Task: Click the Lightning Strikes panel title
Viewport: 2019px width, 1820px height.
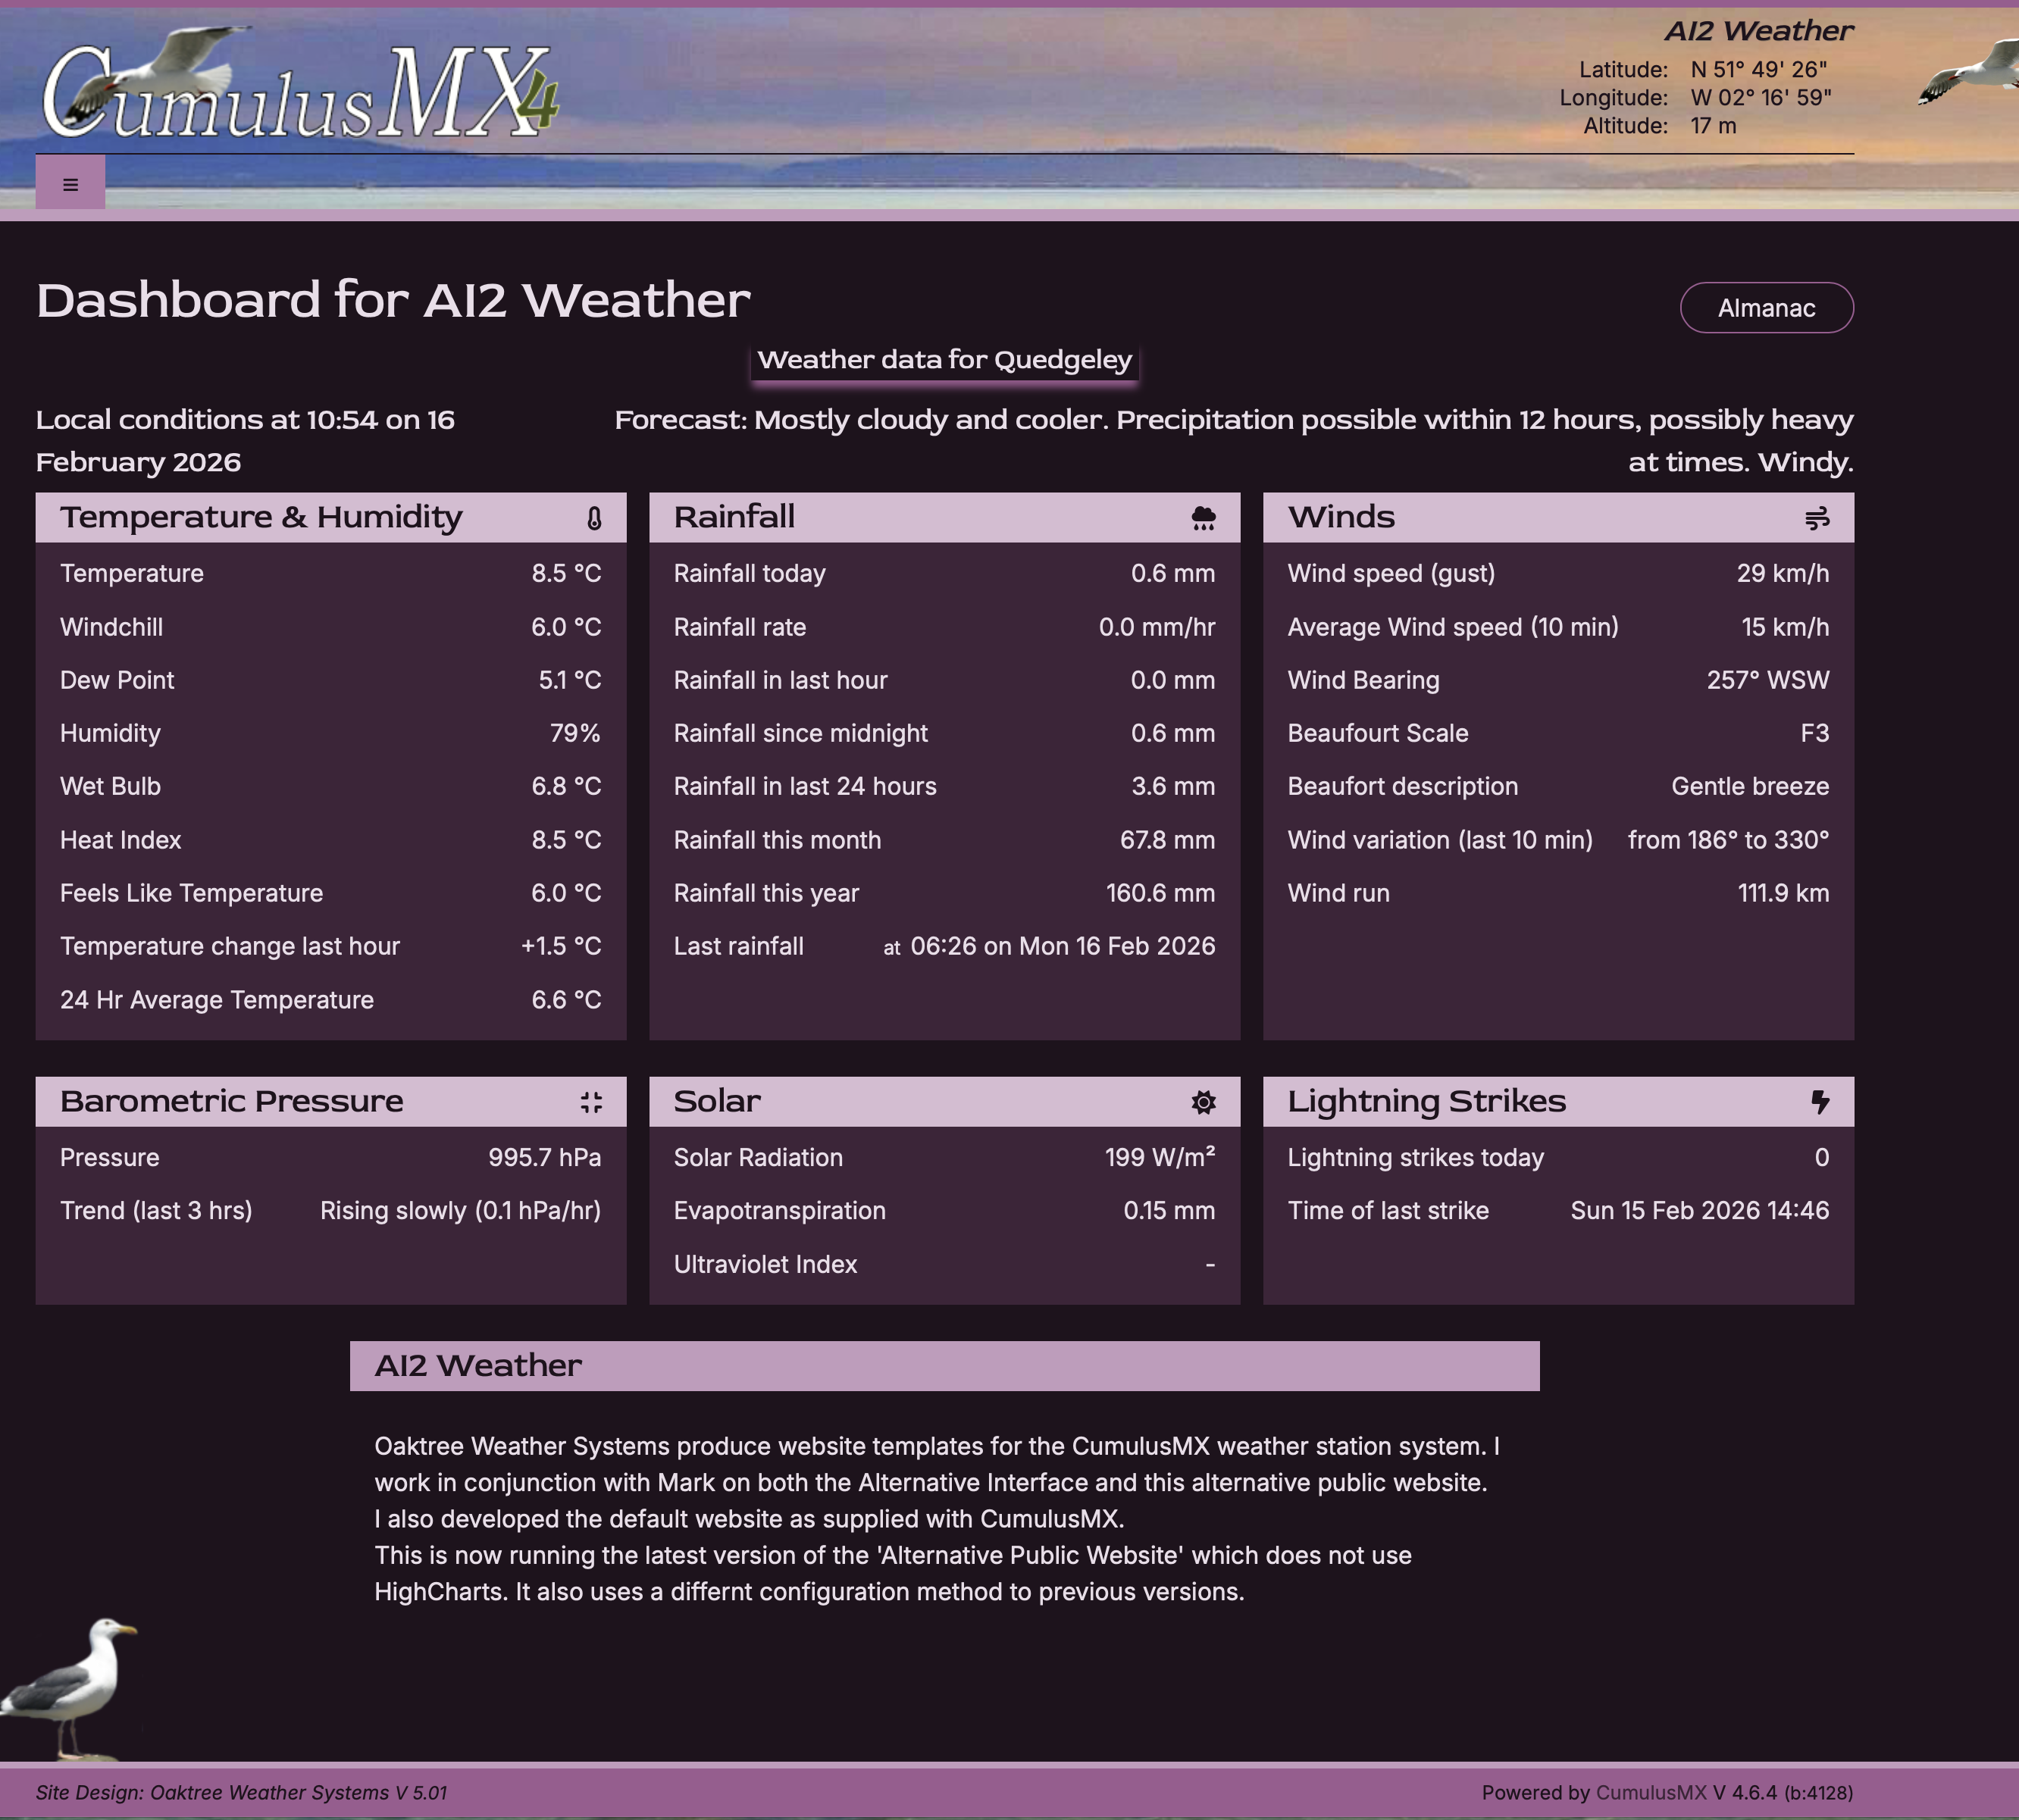Action: 1426,1101
